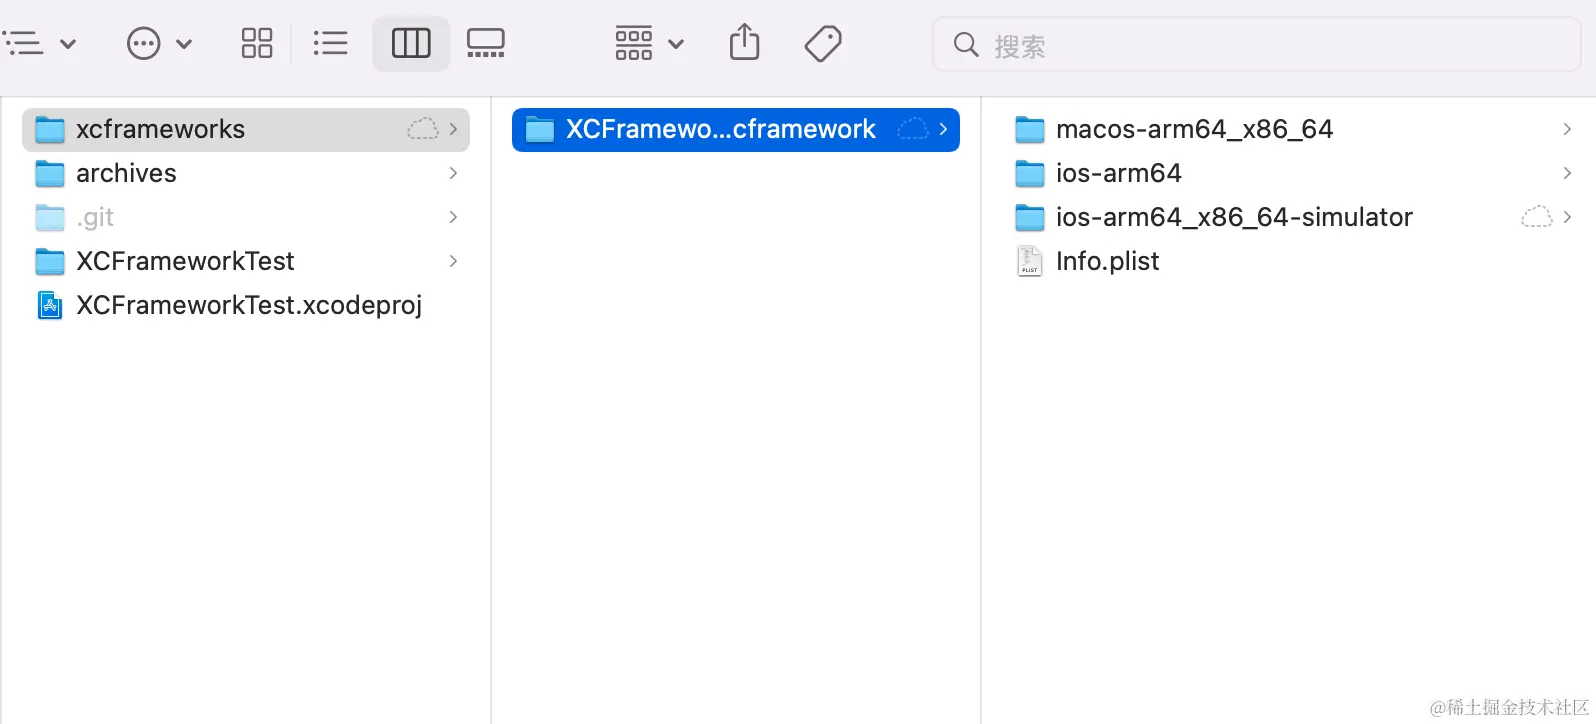Click the macos-arm64_x86_64 folder icon
This screenshot has width=1596, height=724.
click(1030, 129)
